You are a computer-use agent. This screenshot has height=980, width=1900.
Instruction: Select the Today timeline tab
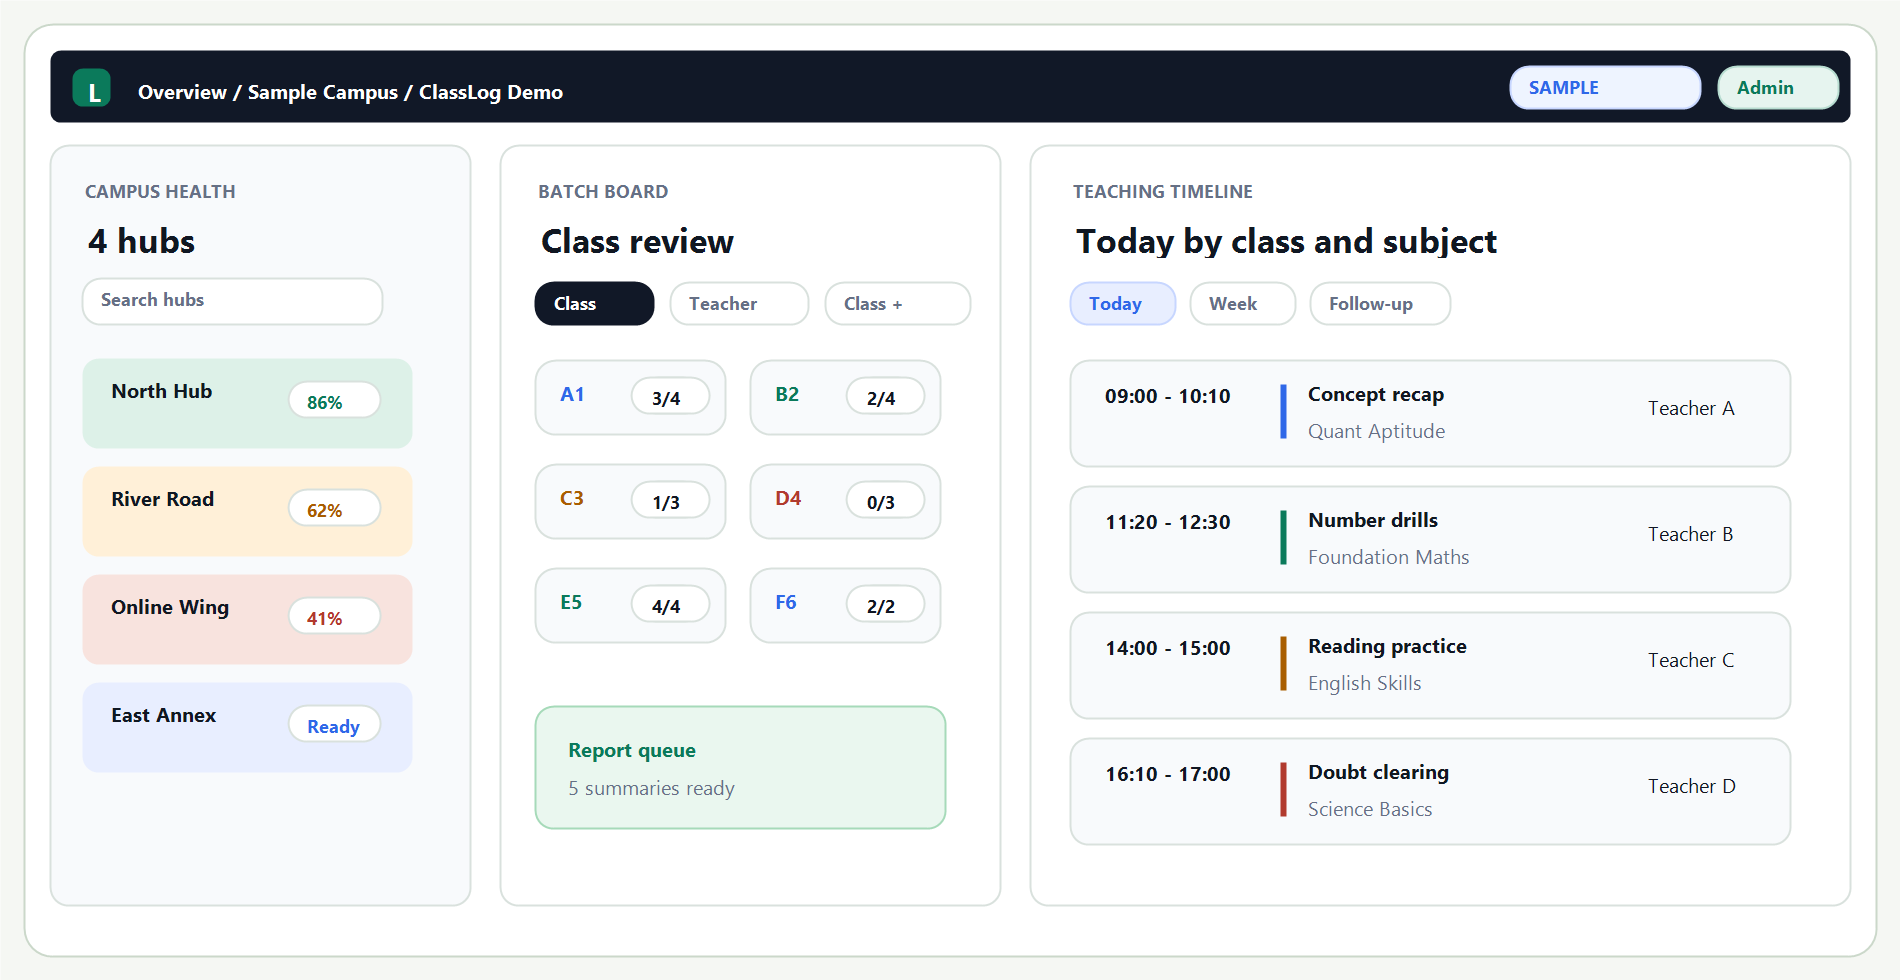[x=1123, y=303]
